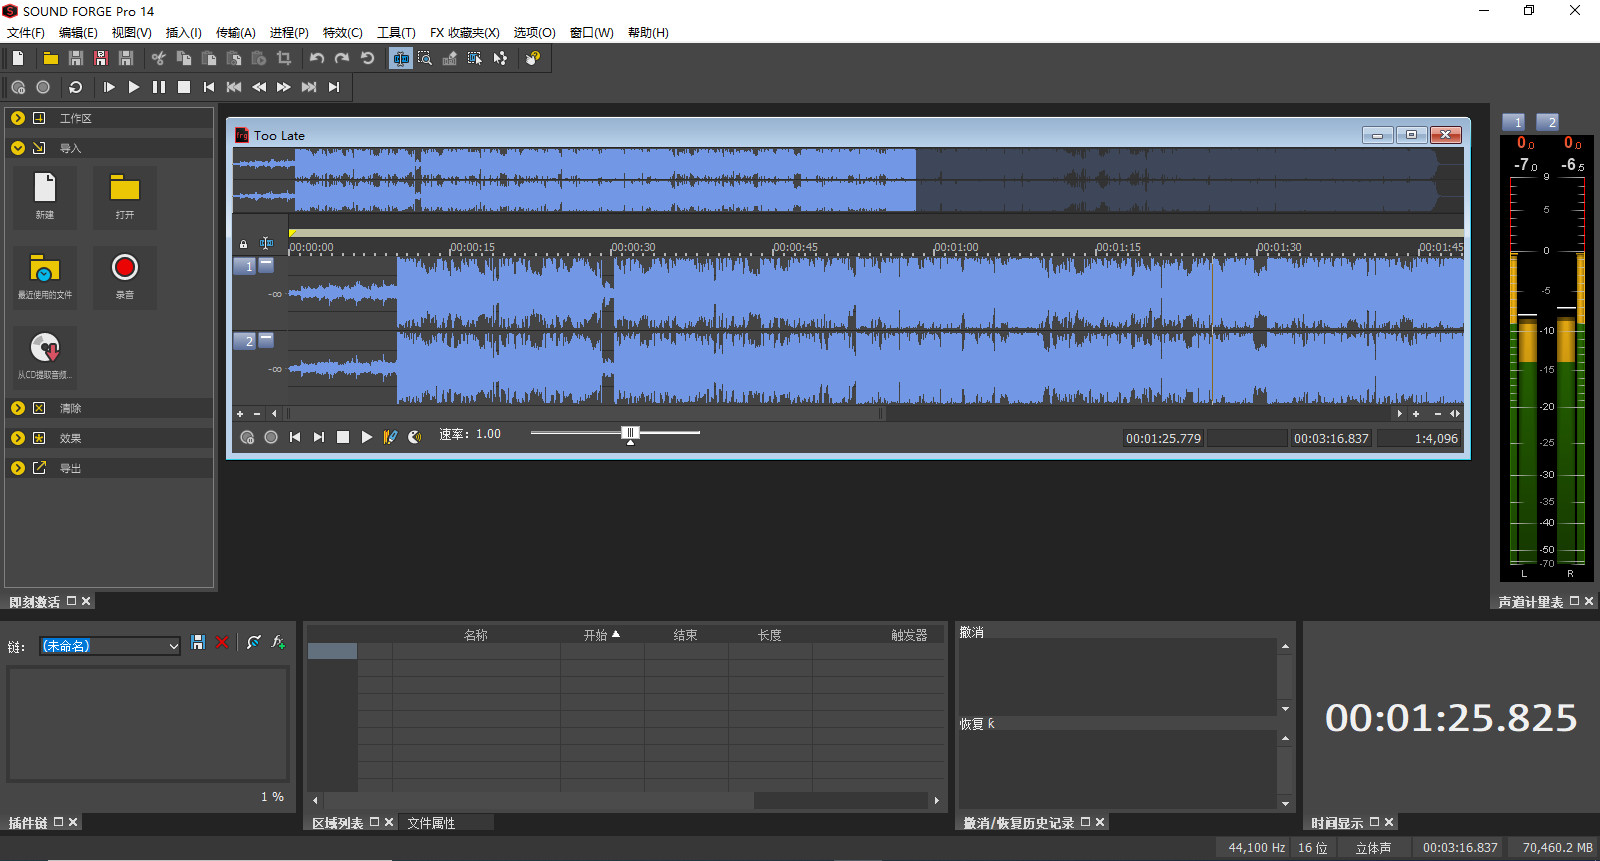Toggle the waveform lock icon
Image resolution: width=1600 pixels, height=861 pixels.
pyautogui.click(x=243, y=244)
